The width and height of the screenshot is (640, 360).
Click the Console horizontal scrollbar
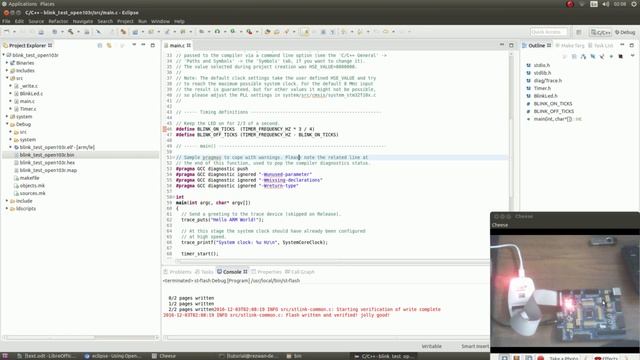(326, 338)
